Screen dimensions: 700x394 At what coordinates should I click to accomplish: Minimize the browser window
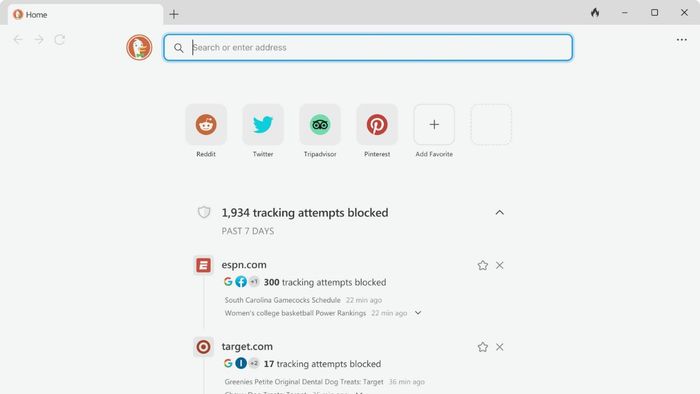[x=625, y=13]
